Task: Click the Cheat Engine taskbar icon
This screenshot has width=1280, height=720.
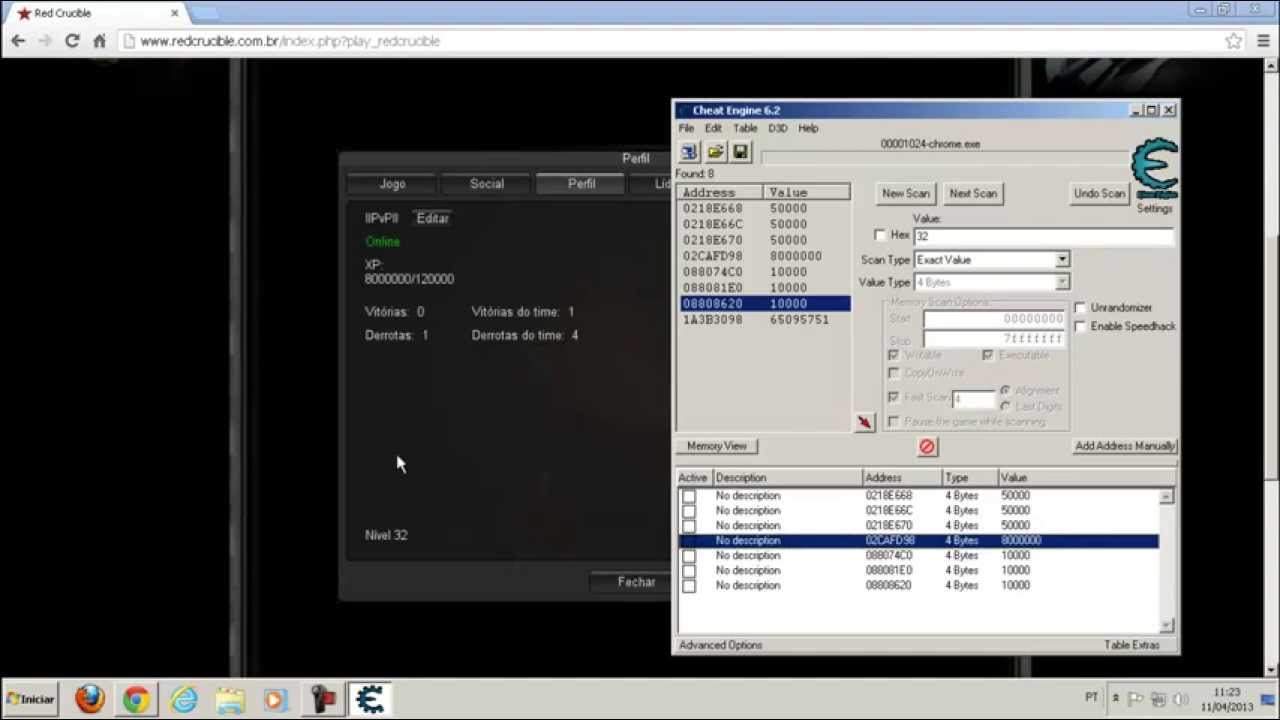Action: tap(369, 699)
